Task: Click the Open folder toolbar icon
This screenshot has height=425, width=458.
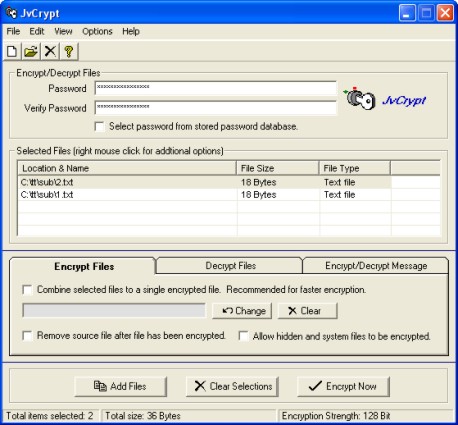Action: [x=31, y=51]
